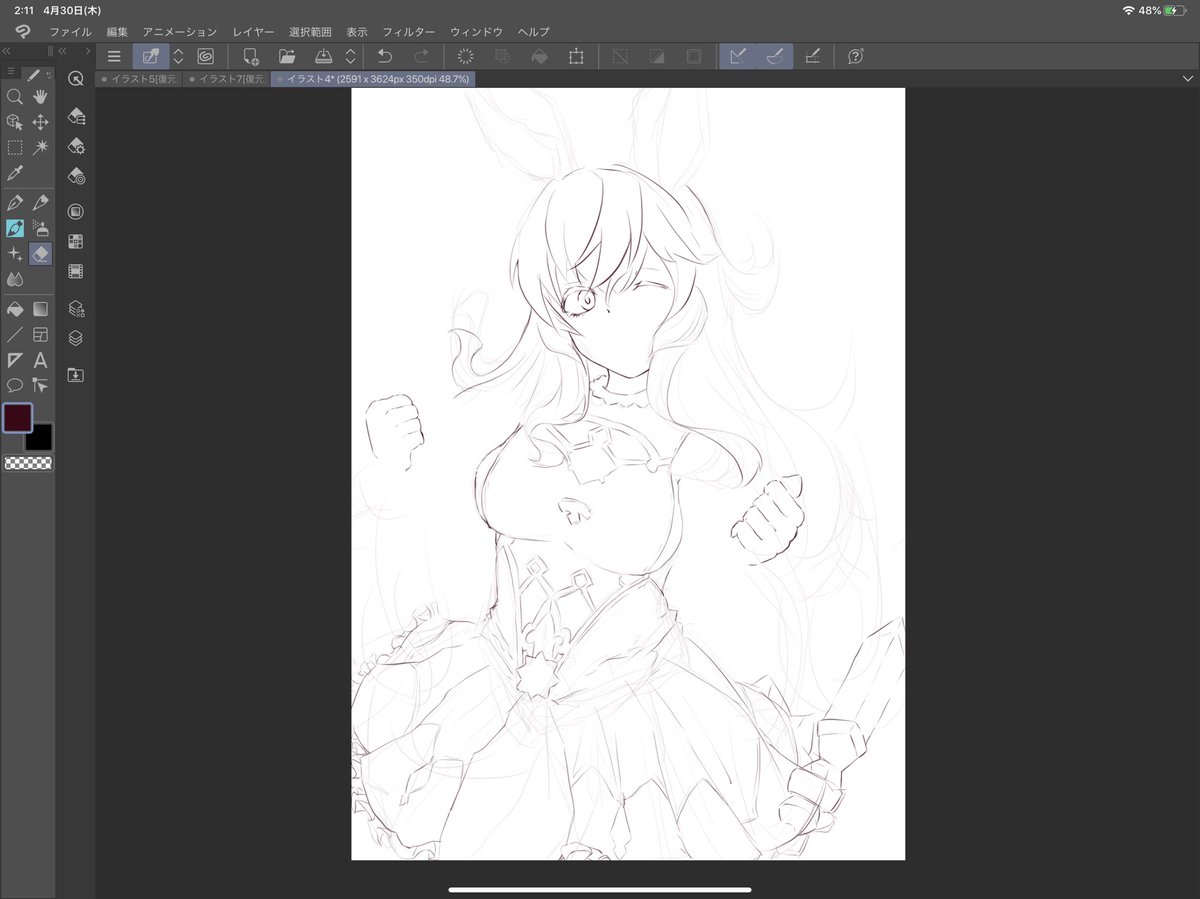The width and height of the screenshot is (1200, 899).
Task: Open the ファイル menu
Action: click(70, 31)
